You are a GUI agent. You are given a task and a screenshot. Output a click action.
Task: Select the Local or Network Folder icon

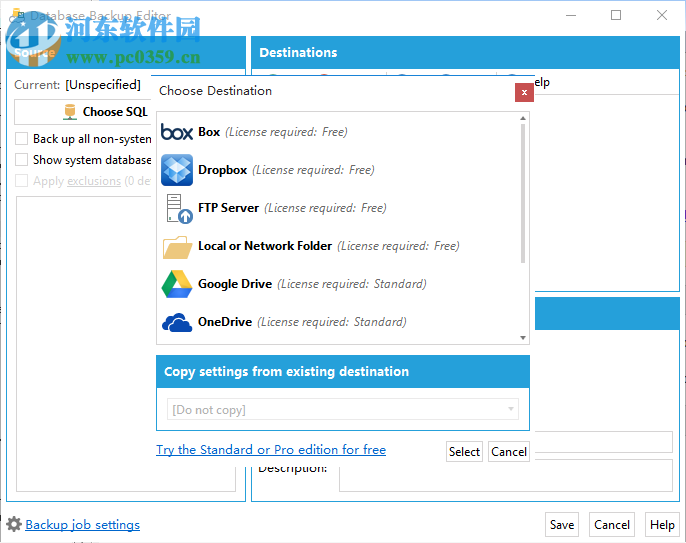coord(177,247)
